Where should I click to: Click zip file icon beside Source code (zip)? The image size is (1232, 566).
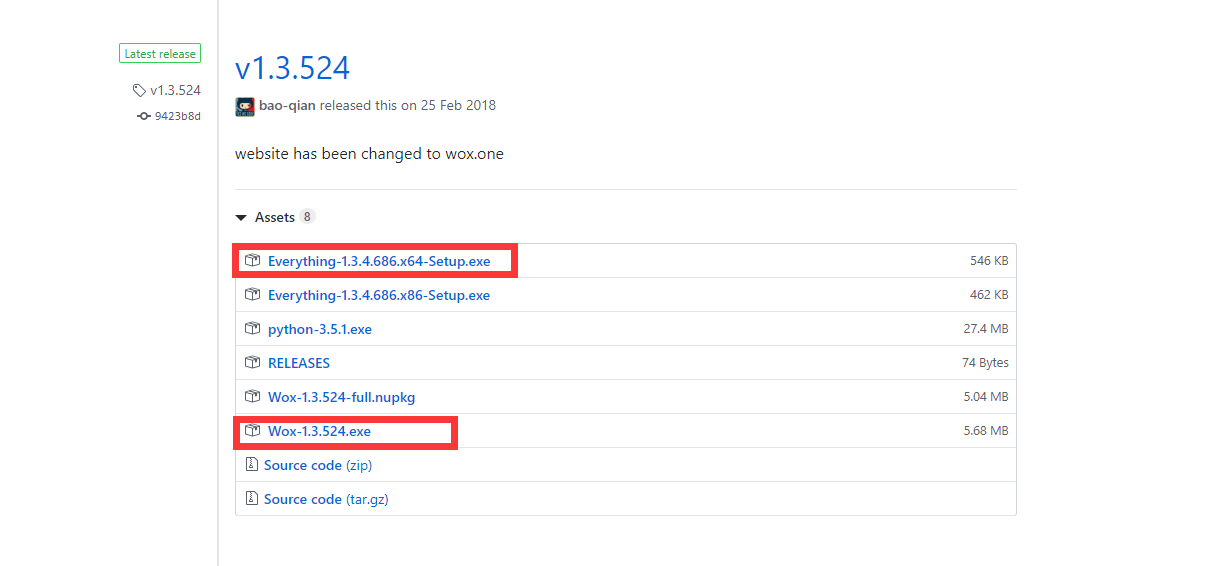(251, 465)
